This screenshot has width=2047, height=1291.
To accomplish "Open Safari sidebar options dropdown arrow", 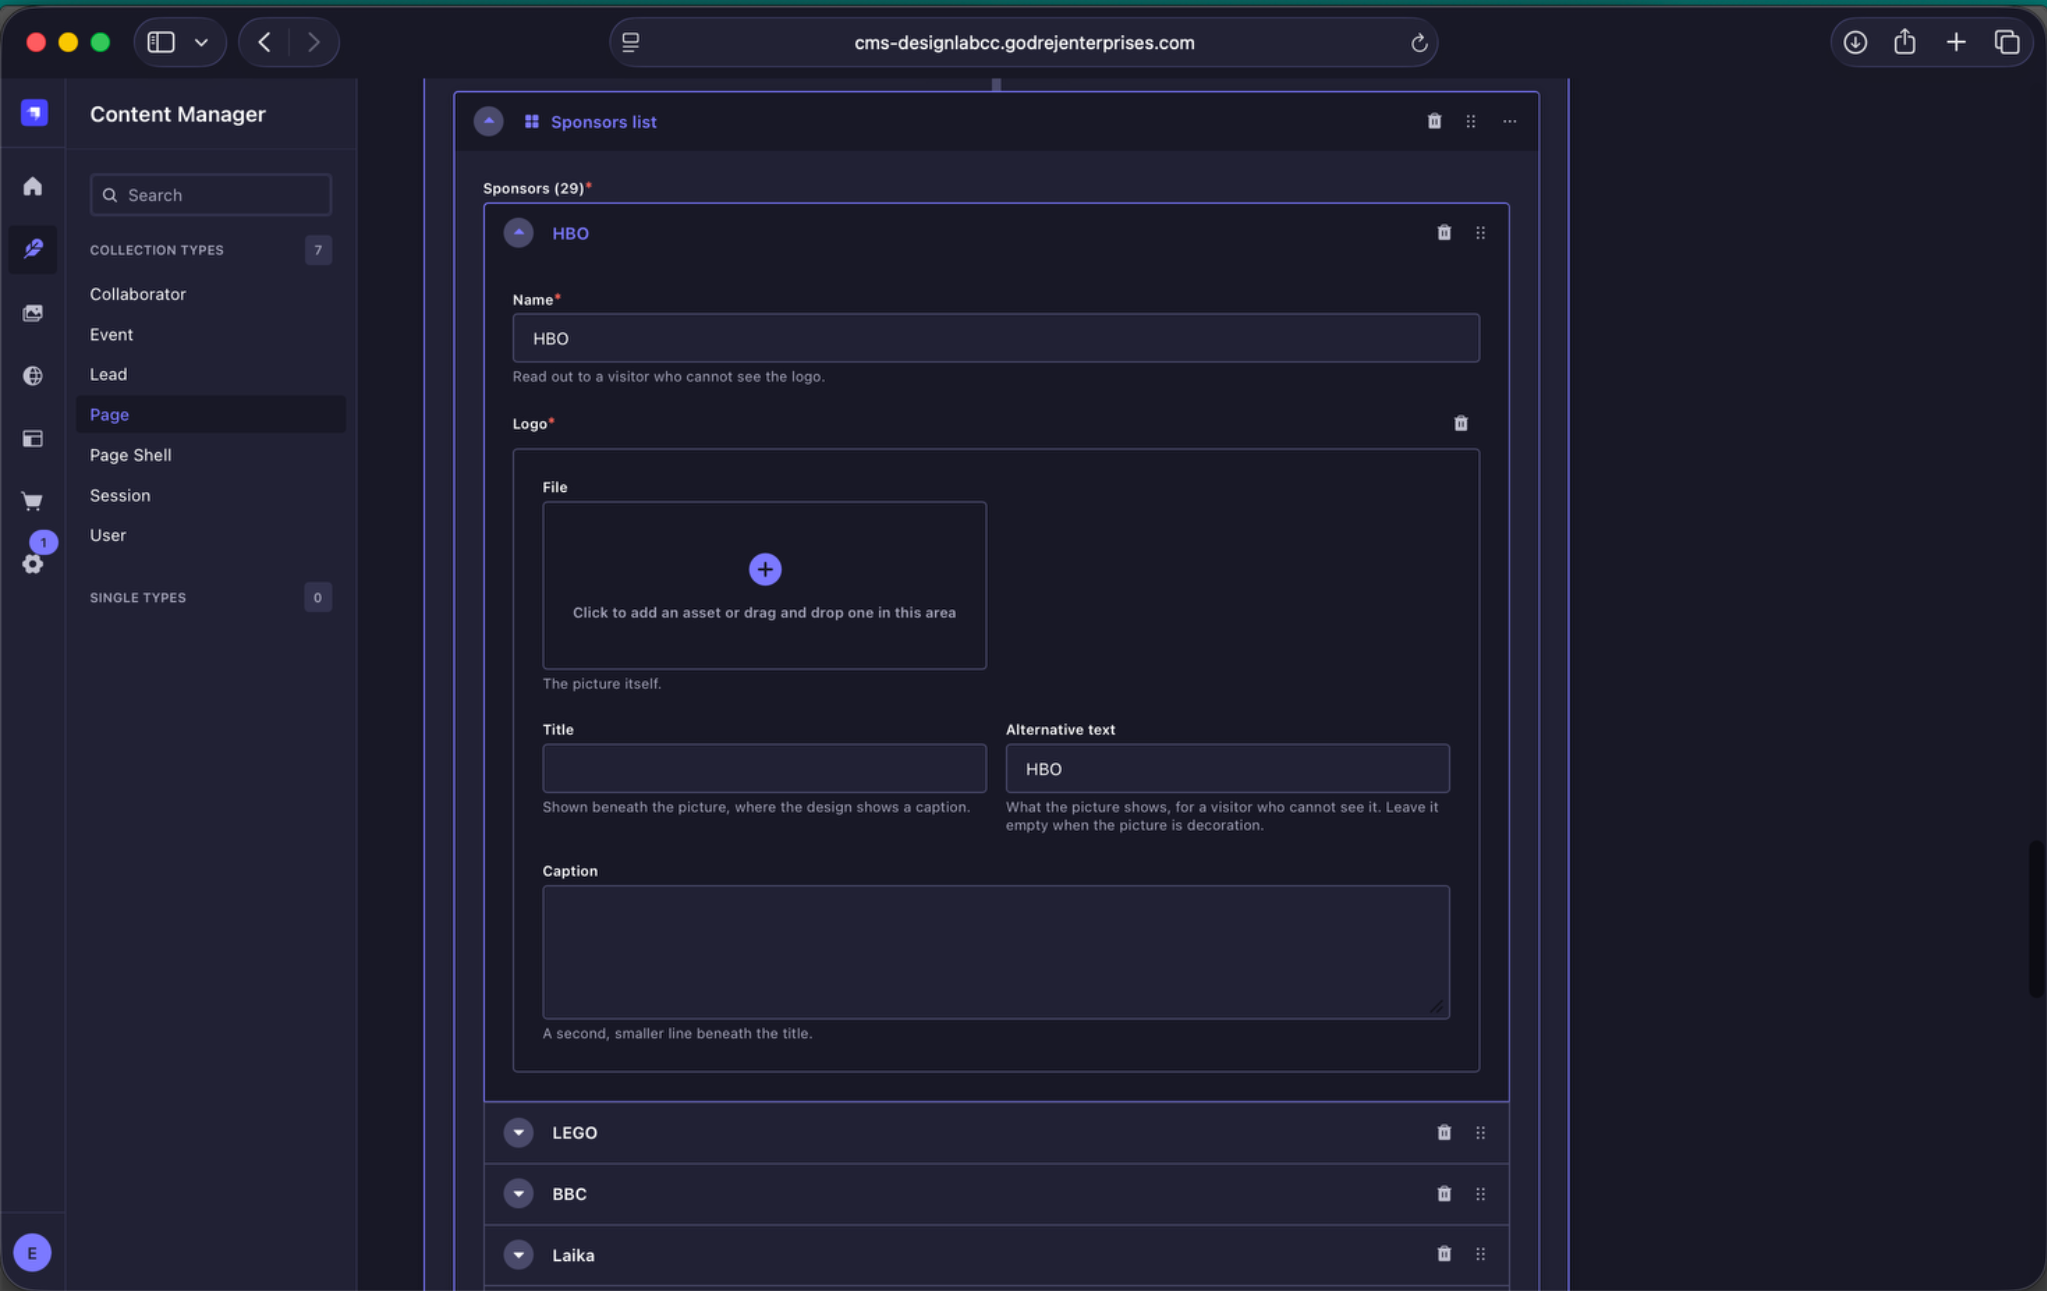I will point(201,42).
